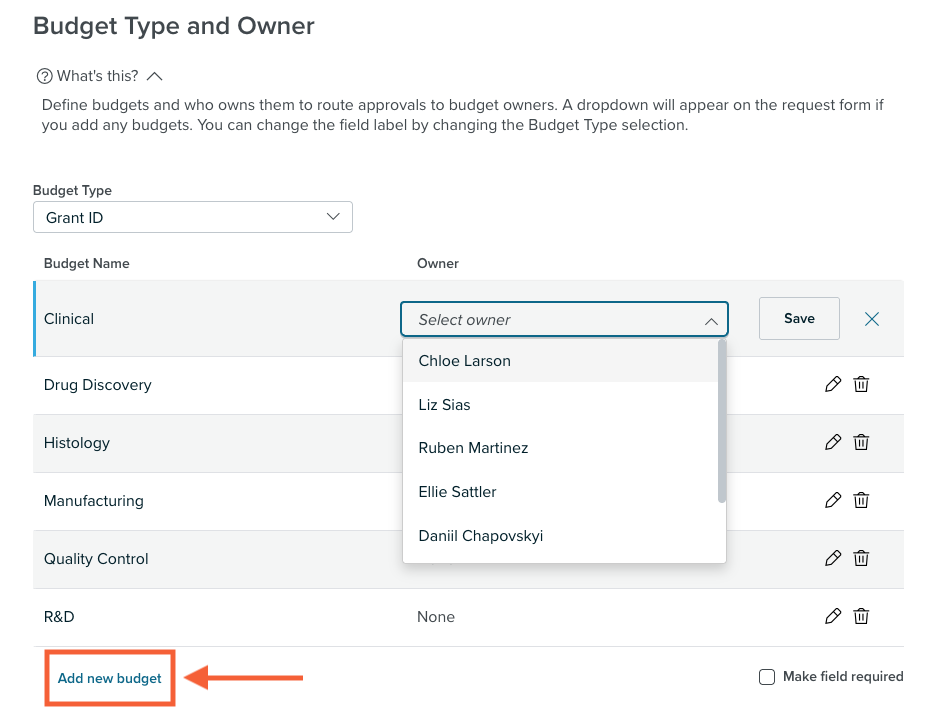The width and height of the screenshot is (931, 718).
Task: Collapse the What's this help section
Action: (x=154, y=76)
